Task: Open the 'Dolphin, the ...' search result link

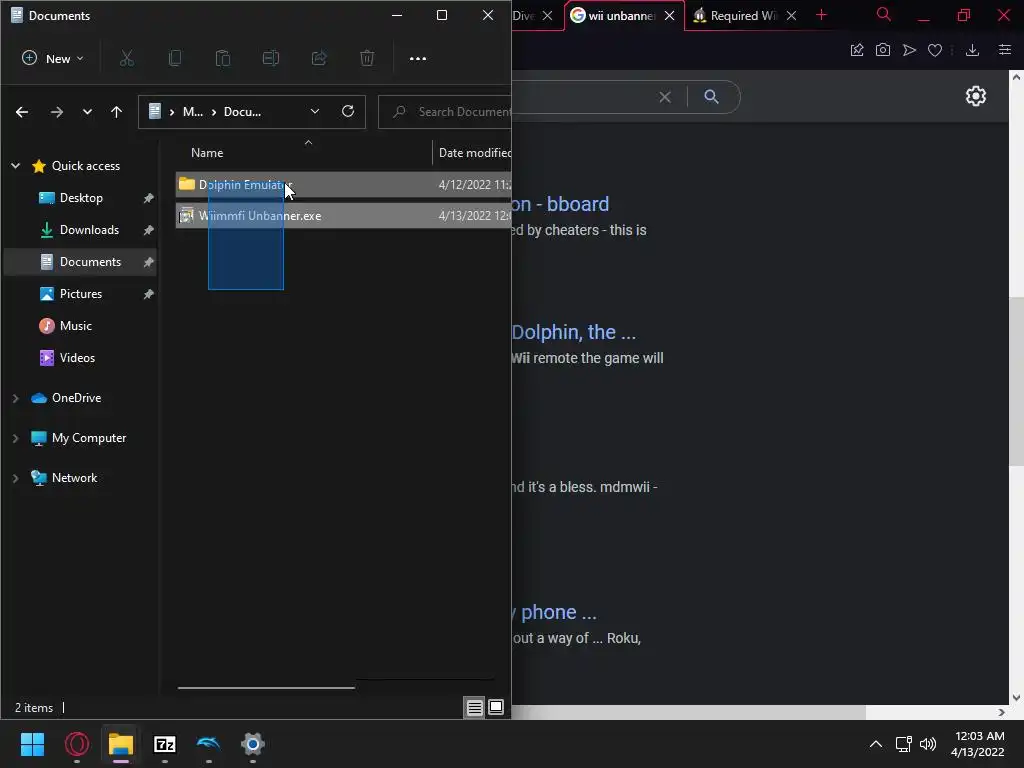Action: [573, 332]
